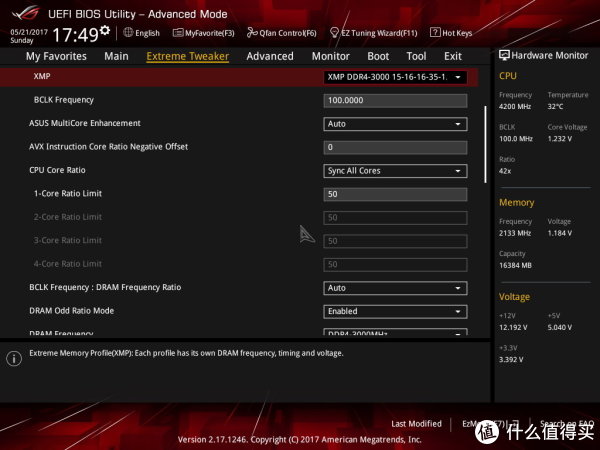Expand CPU Core Ratio dropdown
Image resolution: width=600 pixels, height=450 pixels.
(395, 171)
